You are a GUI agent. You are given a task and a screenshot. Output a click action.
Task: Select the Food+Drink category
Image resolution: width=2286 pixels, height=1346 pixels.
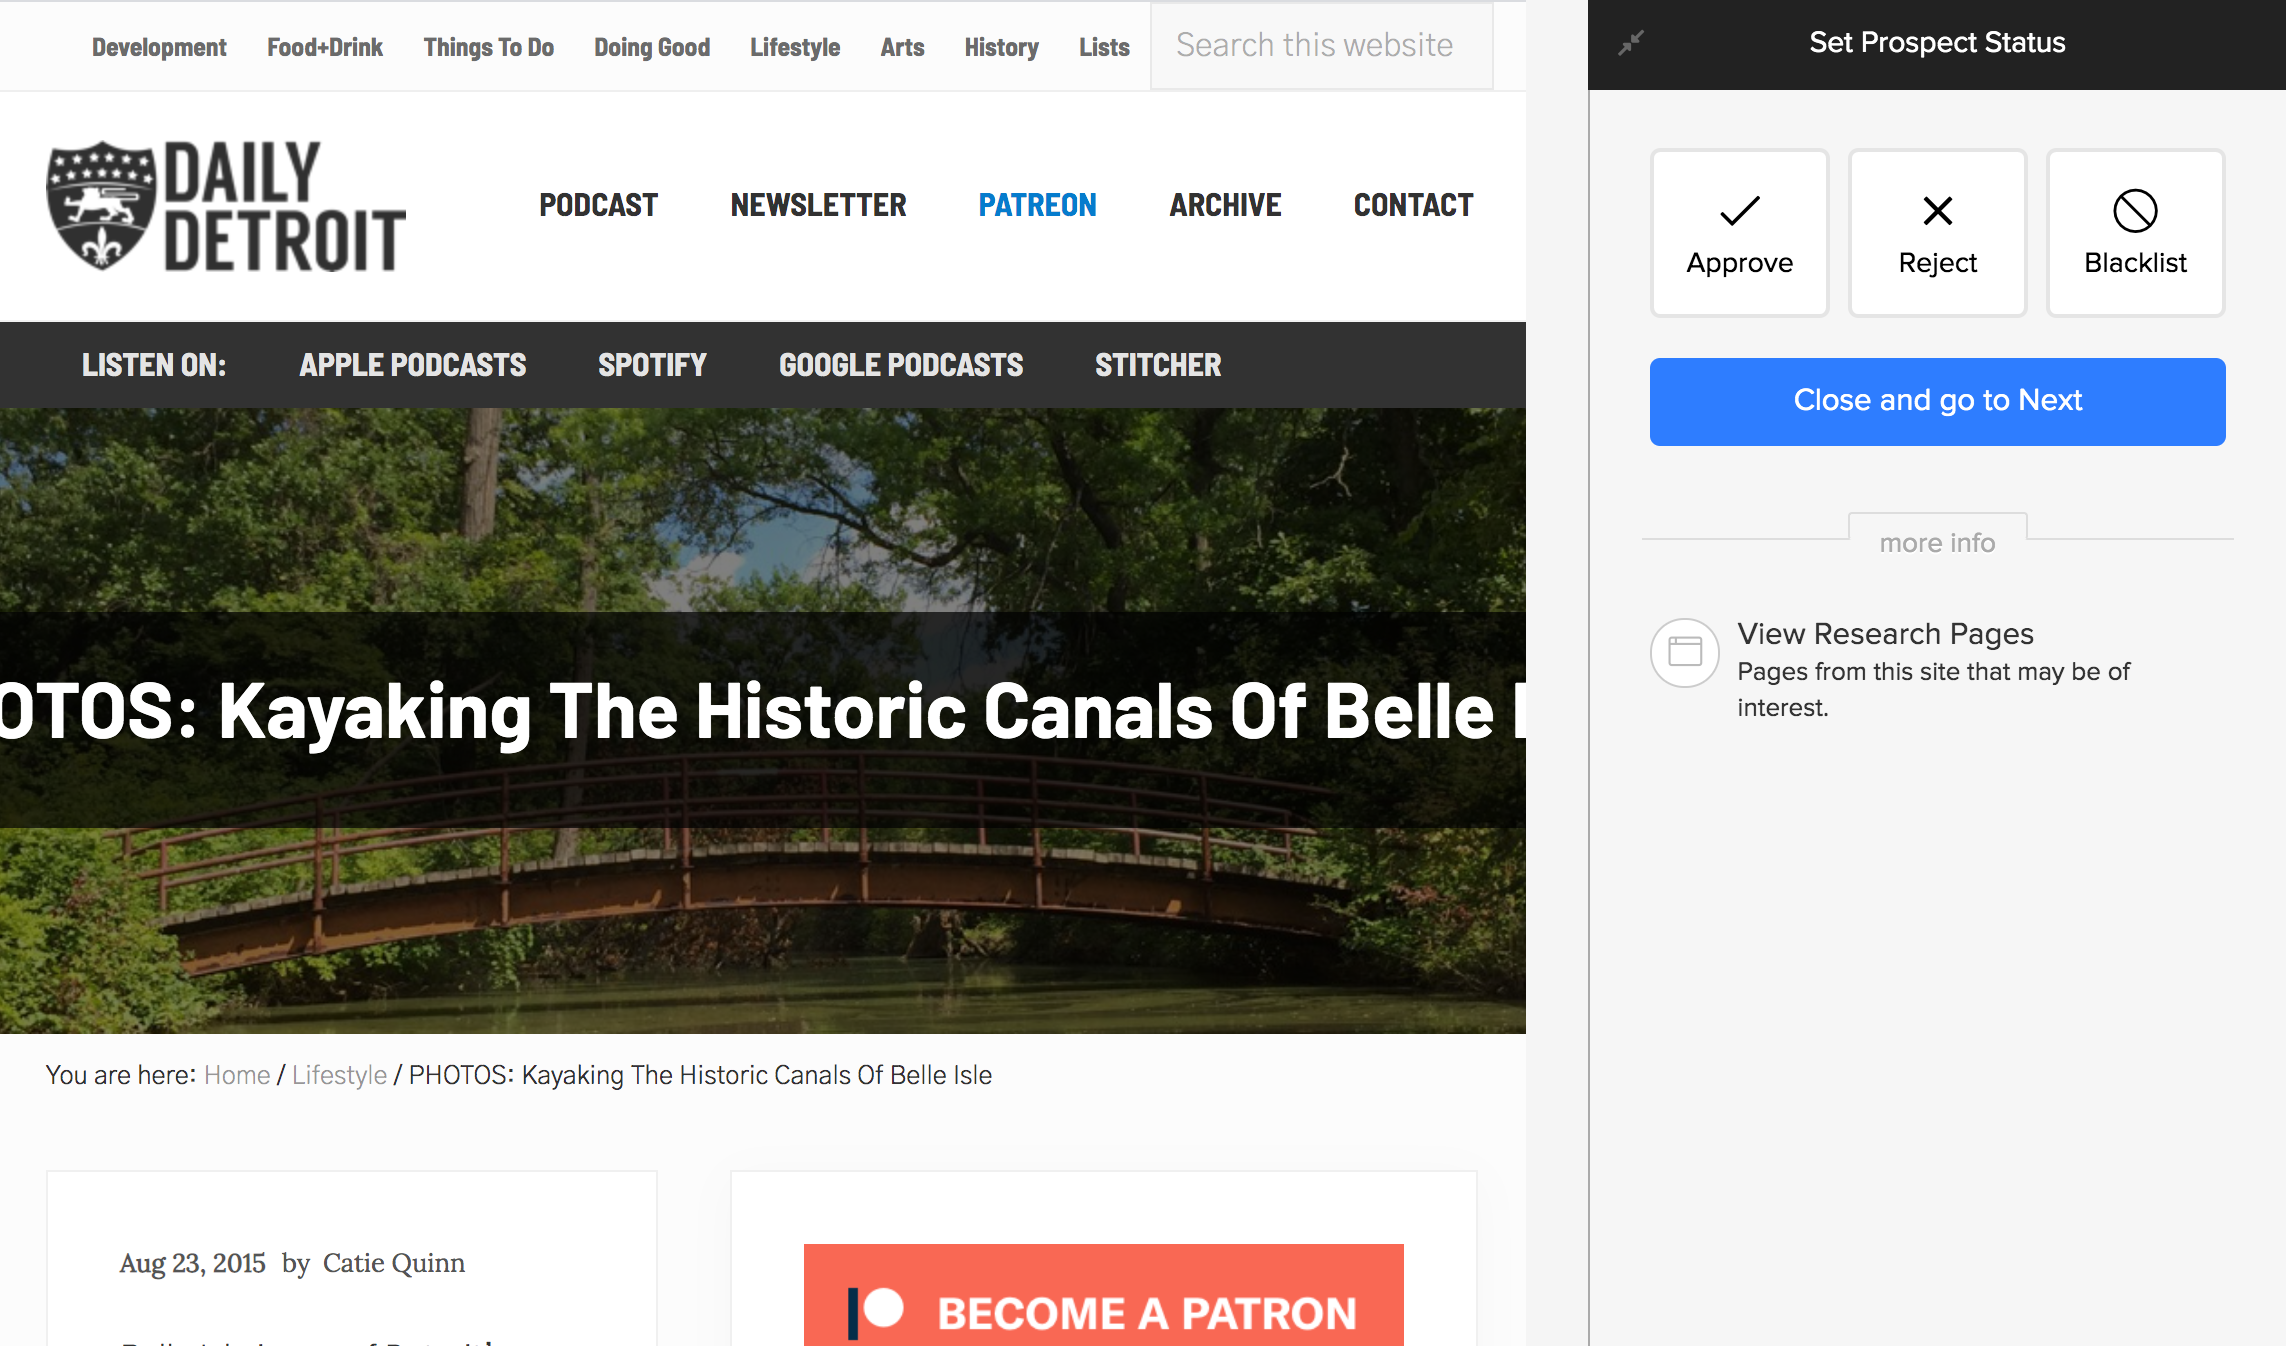[x=324, y=47]
